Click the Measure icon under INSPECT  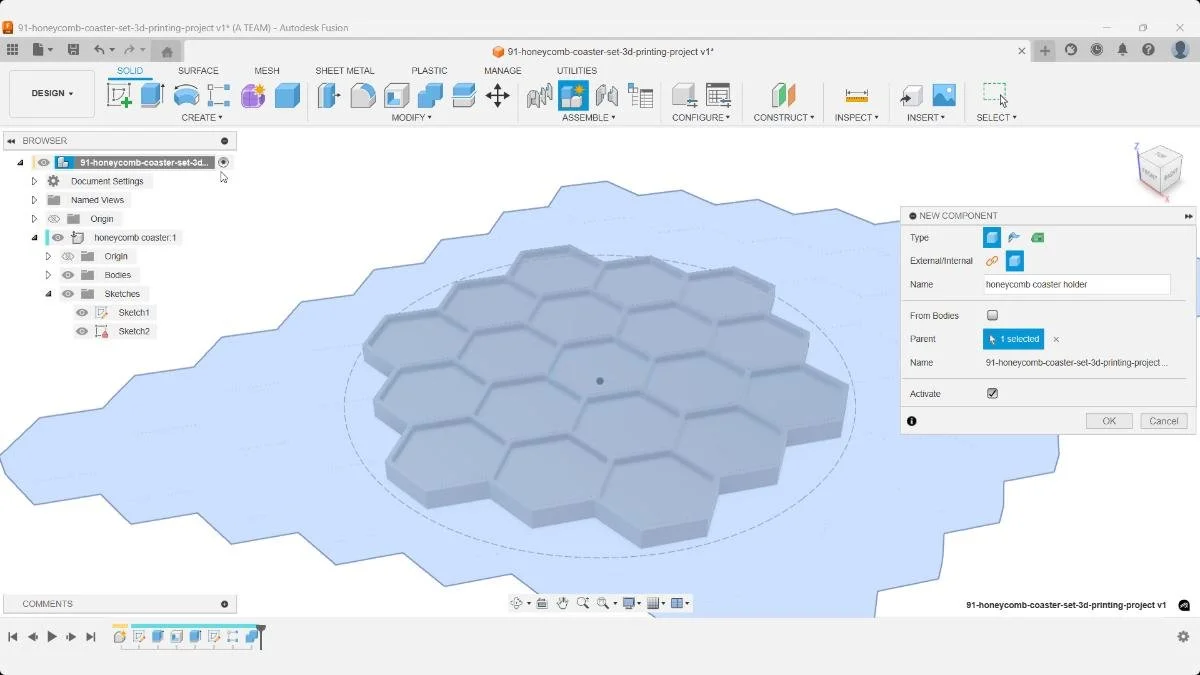point(855,96)
